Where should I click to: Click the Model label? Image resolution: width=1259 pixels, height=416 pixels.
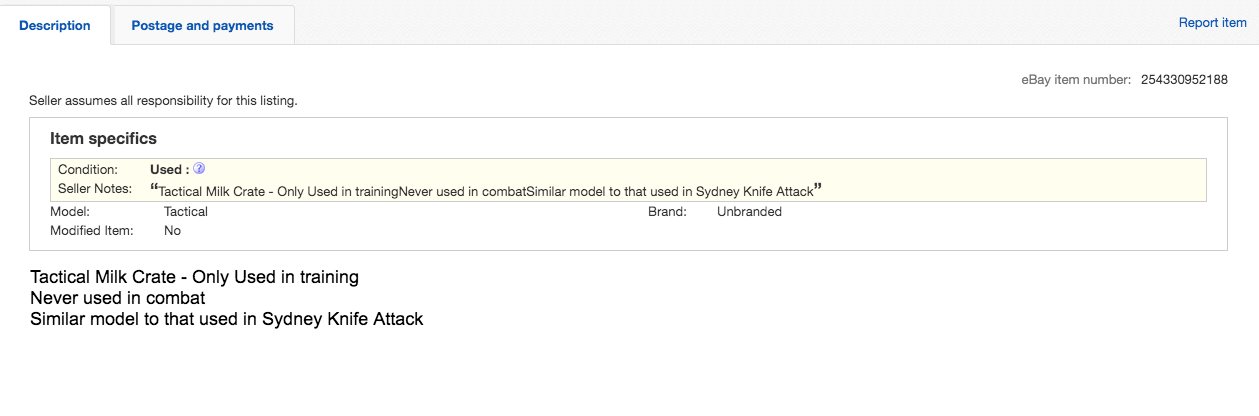[70, 212]
